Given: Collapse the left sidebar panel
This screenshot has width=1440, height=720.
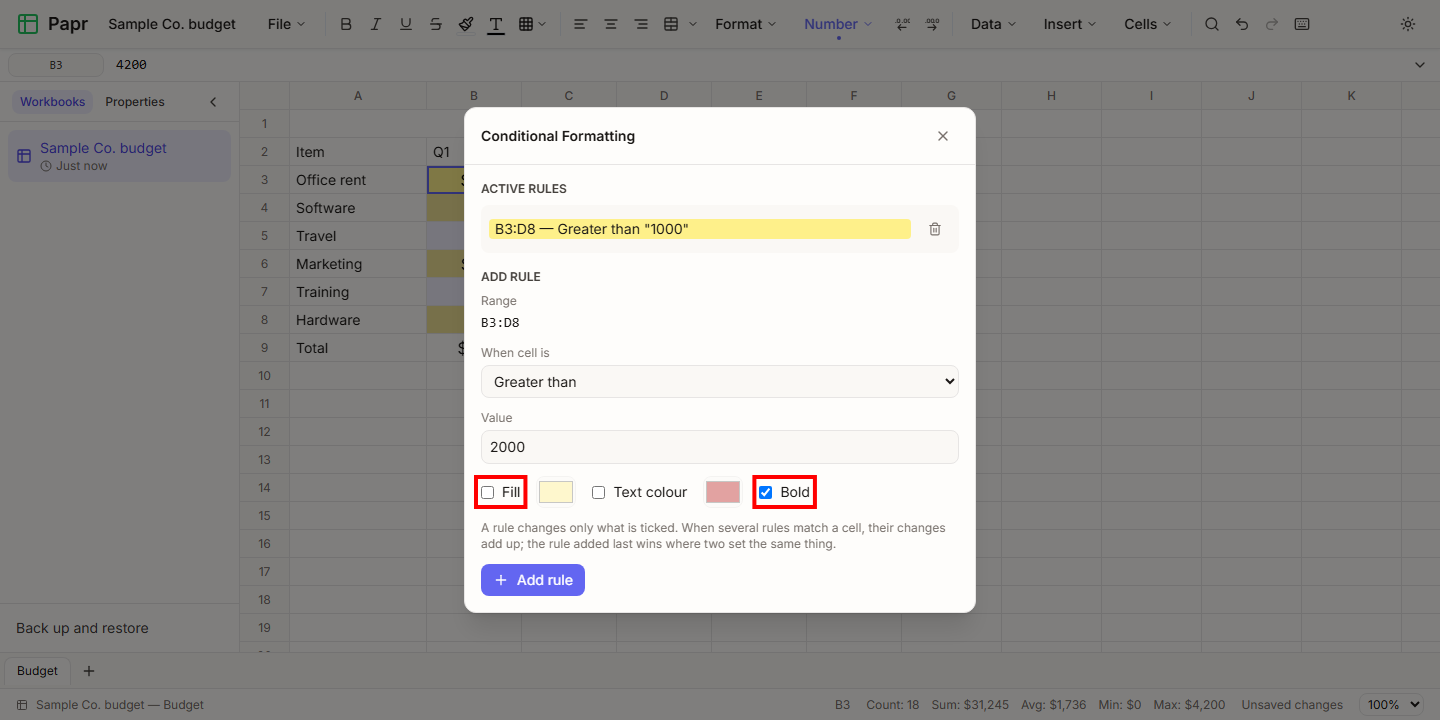Looking at the screenshot, I should pos(213,102).
